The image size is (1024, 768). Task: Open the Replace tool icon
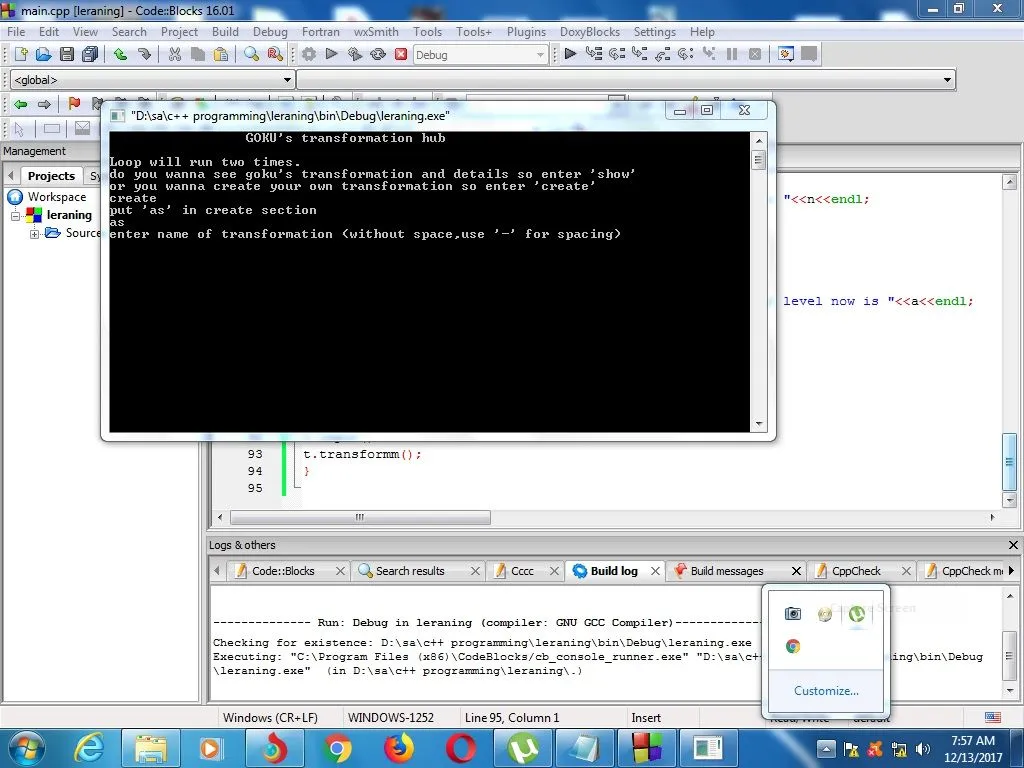(x=275, y=54)
